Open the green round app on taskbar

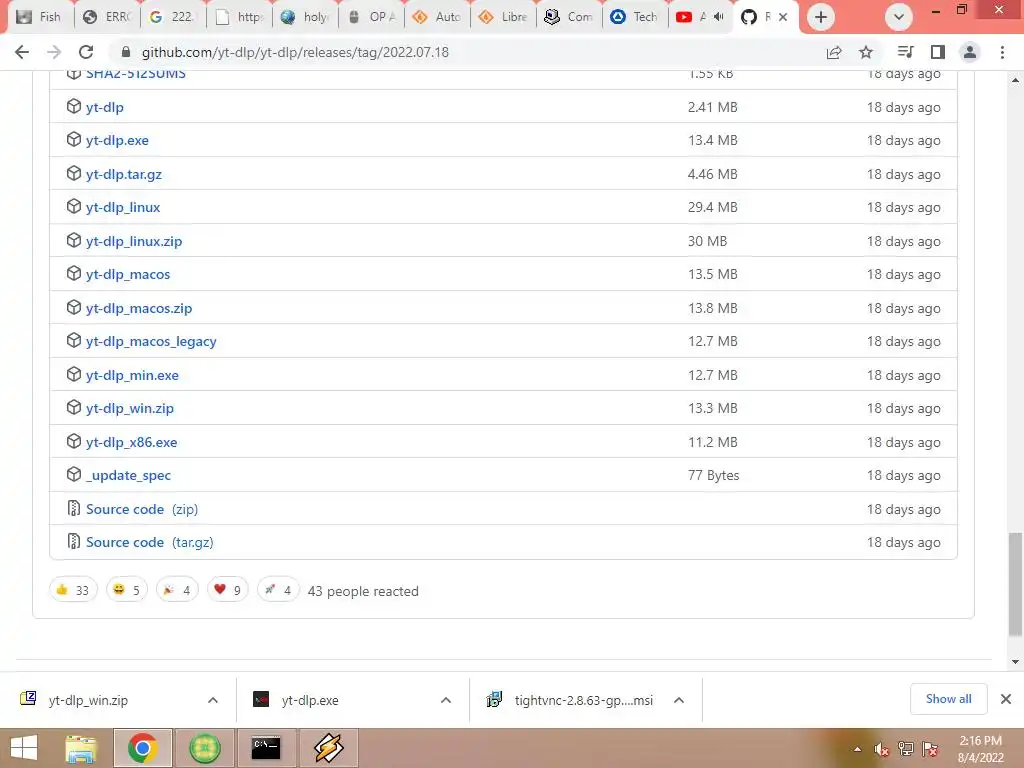(204, 748)
